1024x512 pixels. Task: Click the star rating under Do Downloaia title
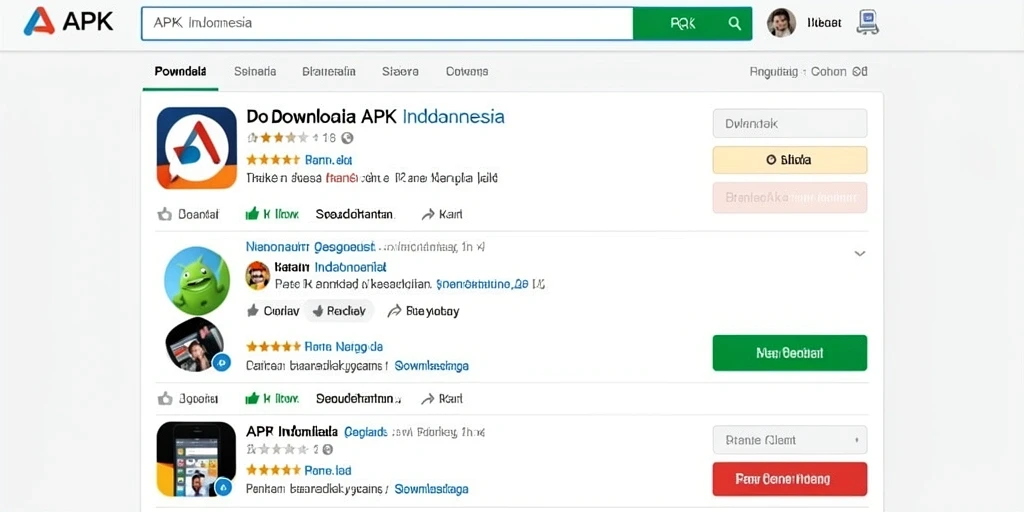pyautogui.click(x=278, y=138)
